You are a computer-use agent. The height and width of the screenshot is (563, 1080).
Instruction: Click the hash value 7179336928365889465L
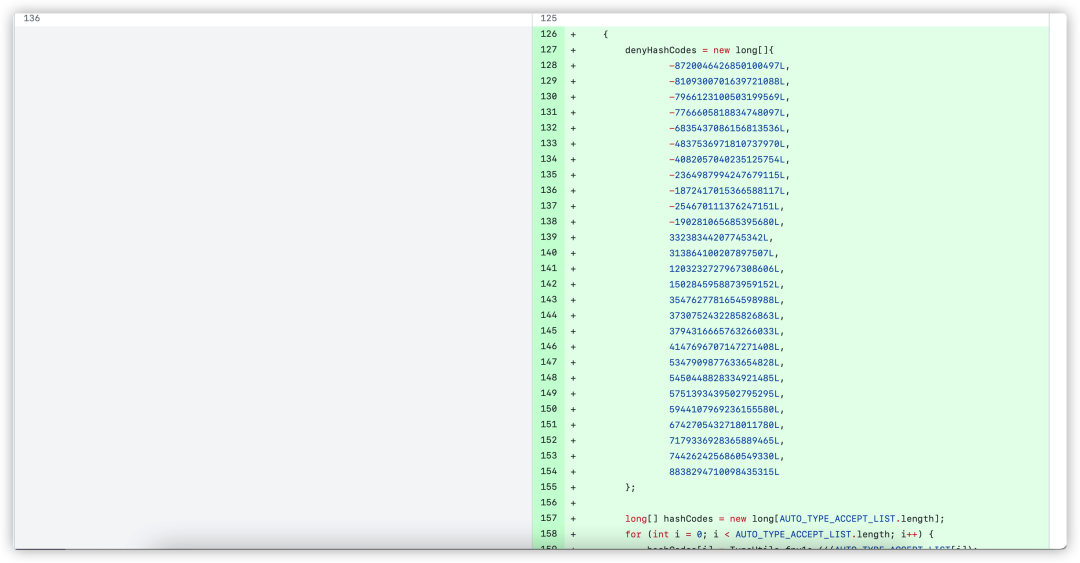coord(724,441)
